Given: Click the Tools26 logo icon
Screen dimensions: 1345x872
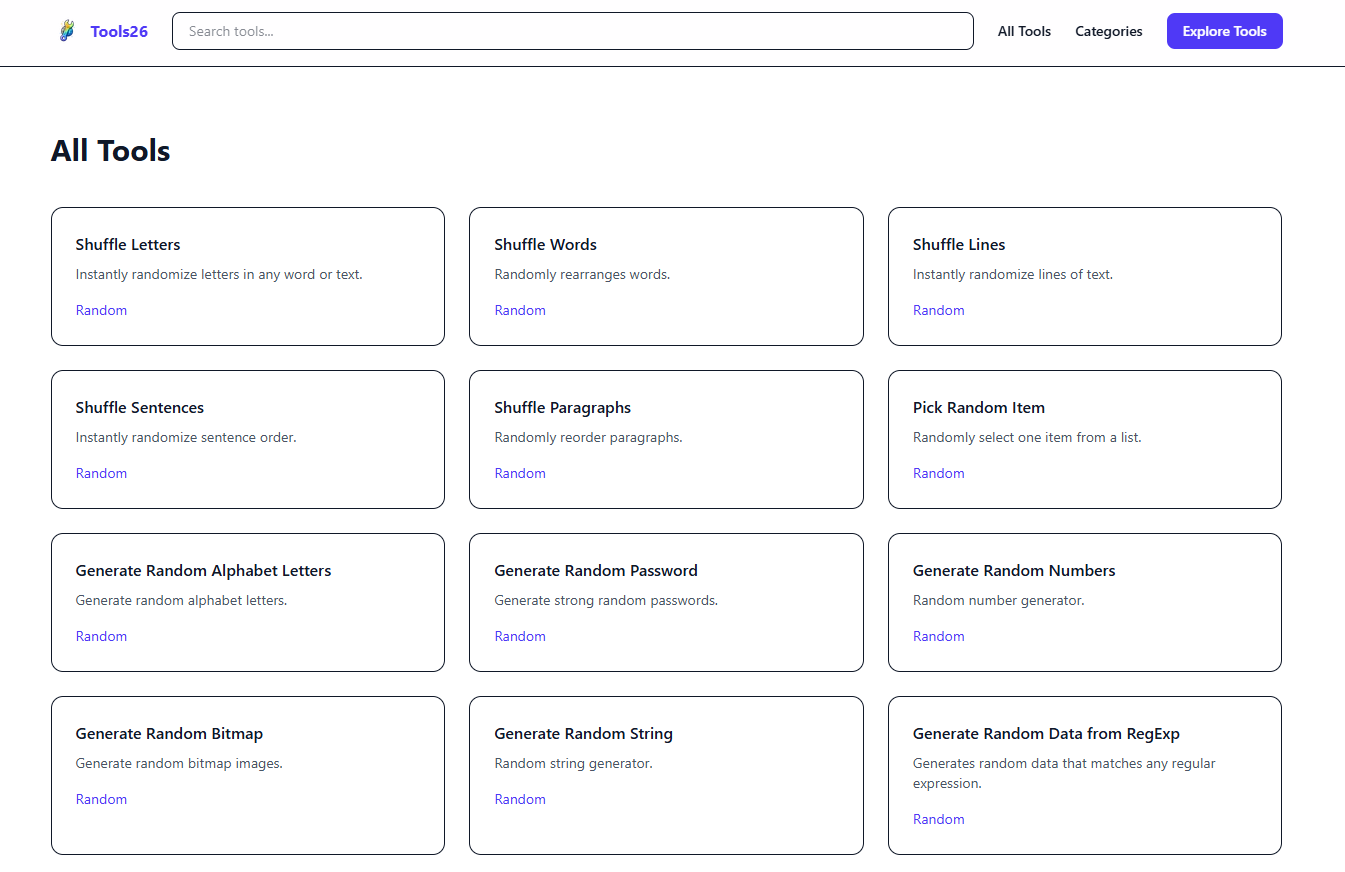Looking at the screenshot, I should [x=66, y=31].
